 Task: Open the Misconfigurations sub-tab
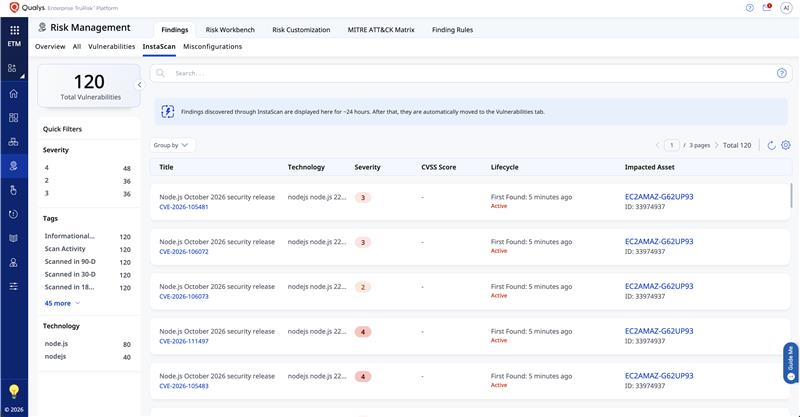(213, 46)
